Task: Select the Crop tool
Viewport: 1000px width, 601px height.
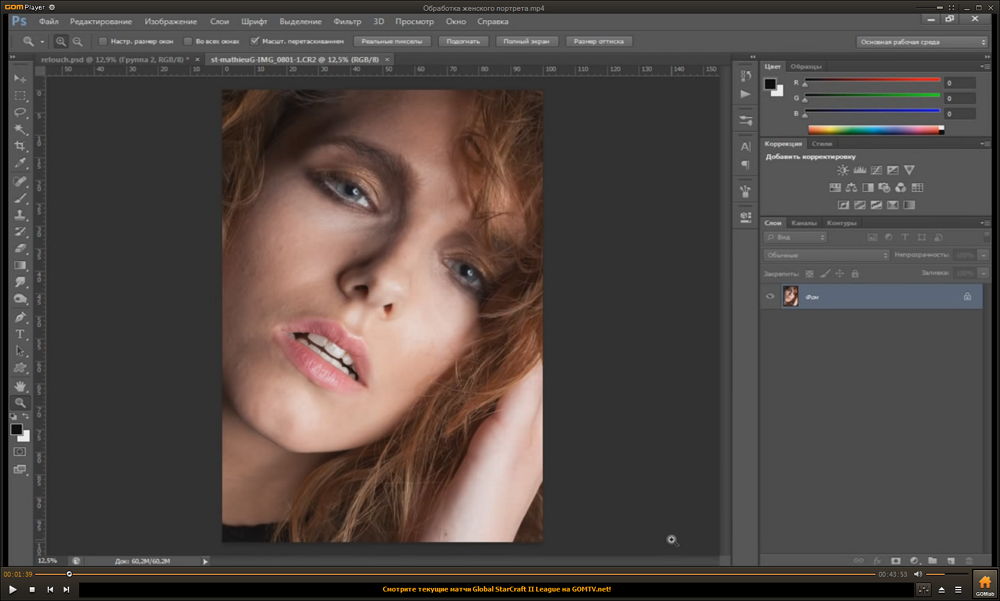Action: click(20, 146)
